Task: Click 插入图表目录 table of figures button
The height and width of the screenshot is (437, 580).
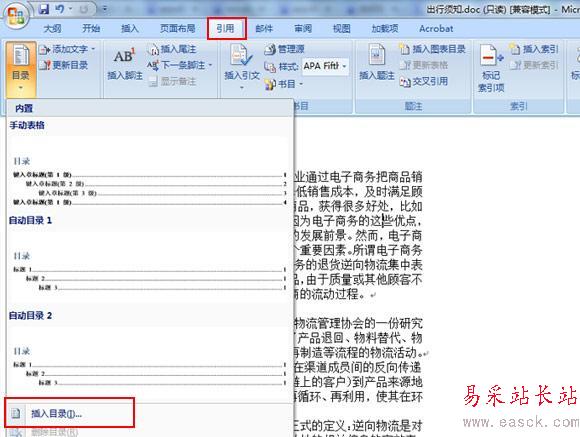Action: [x=432, y=49]
